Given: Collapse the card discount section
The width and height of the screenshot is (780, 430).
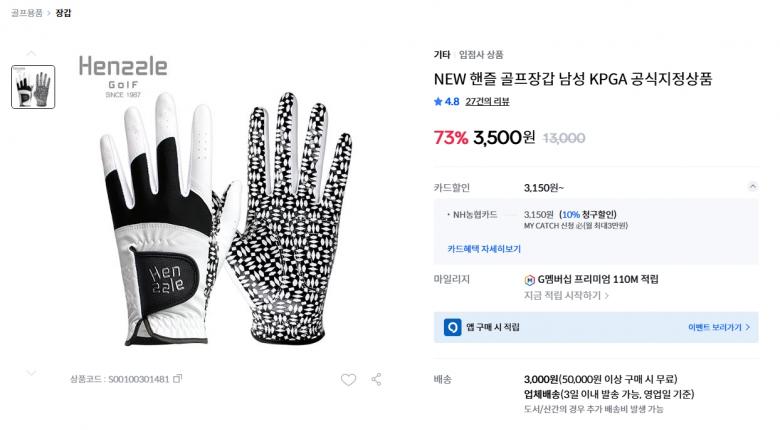Looking at the screenshot, I should tap(752, 187).
